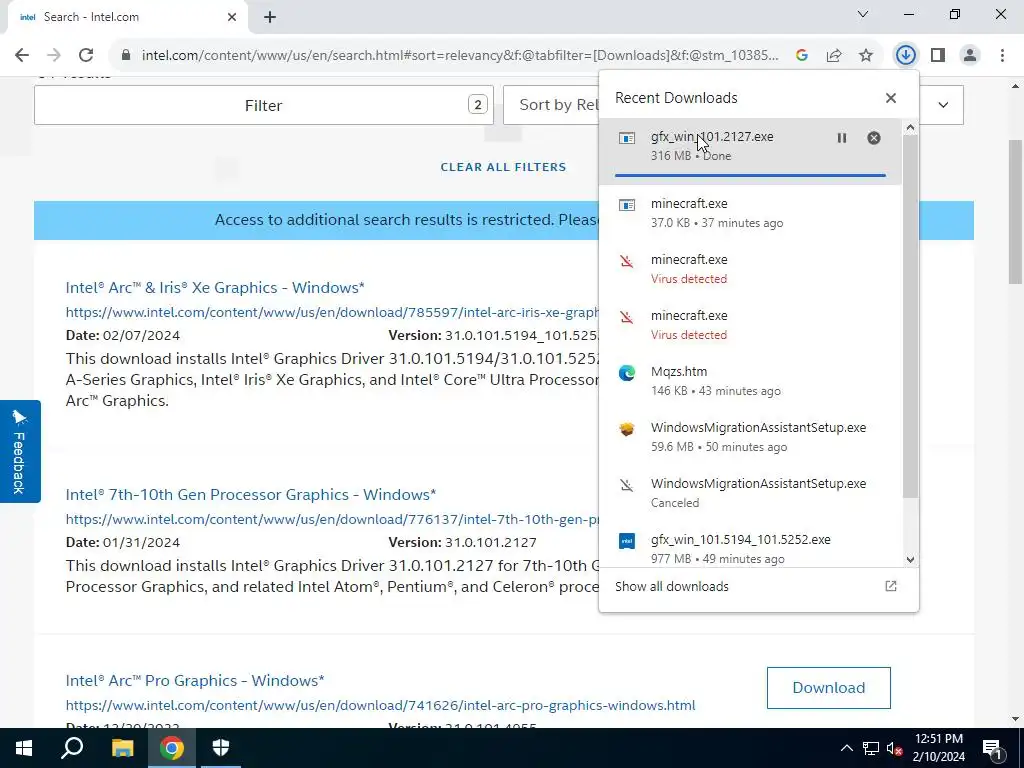Image resolution: width=1024 pixels, height=768 pixels.
Task: Click the forward navigation arrow
Action: click(x=54, y=56)
